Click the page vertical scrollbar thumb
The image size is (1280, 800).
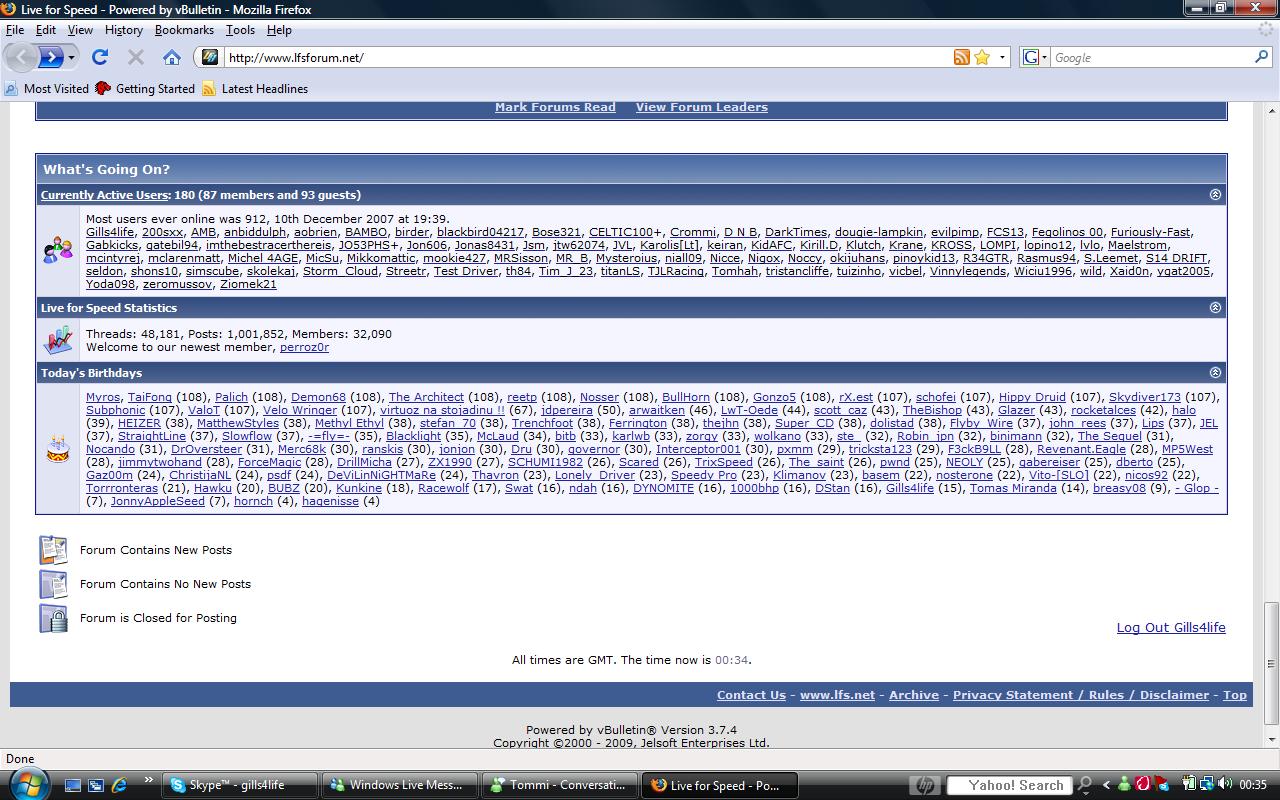(x=1272, y=661)
